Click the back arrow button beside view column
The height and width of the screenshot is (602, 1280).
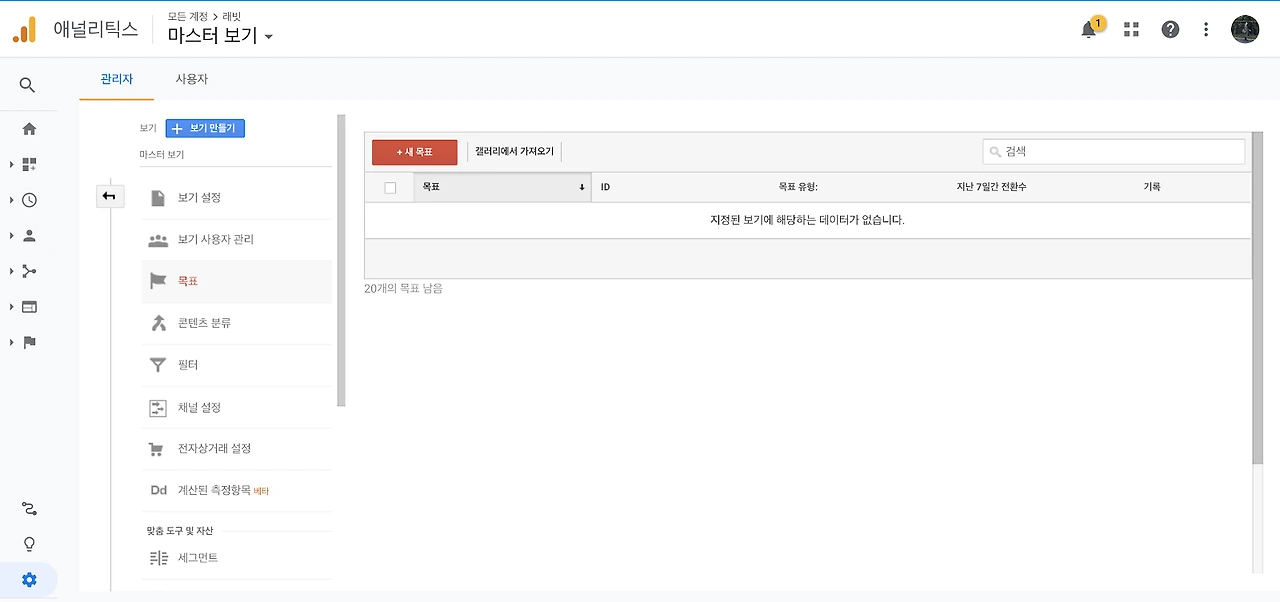[x=109, y=196]
